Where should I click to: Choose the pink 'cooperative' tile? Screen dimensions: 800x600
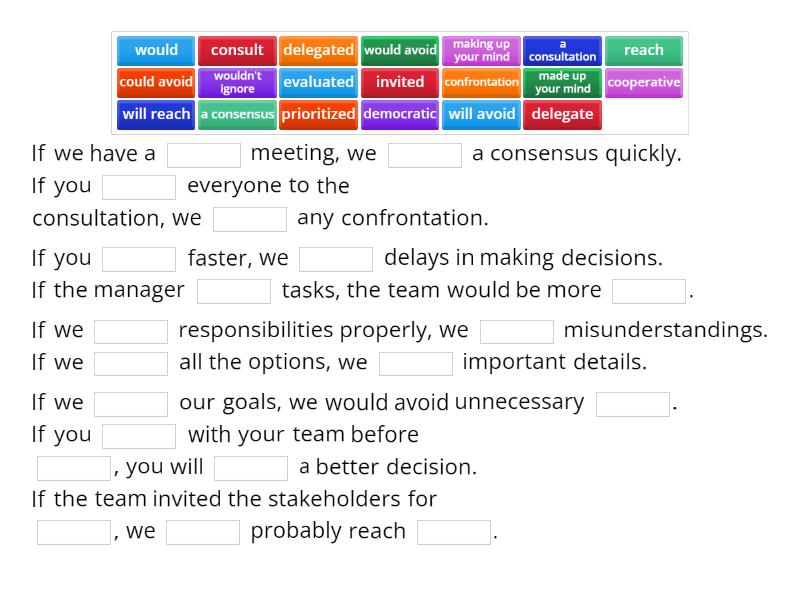coord(643,82)
